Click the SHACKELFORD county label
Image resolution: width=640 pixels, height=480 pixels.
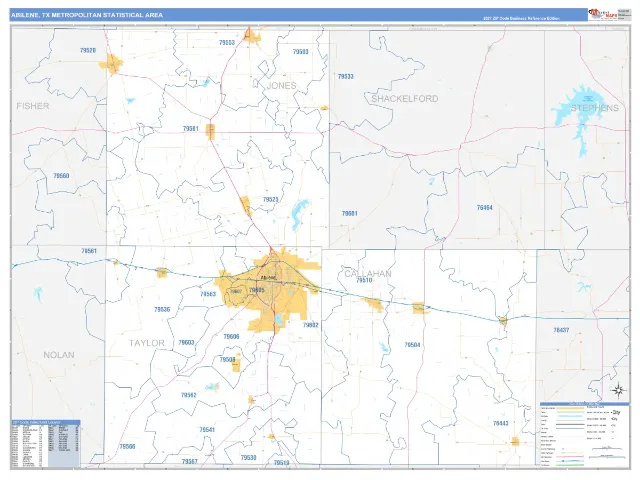404,99
